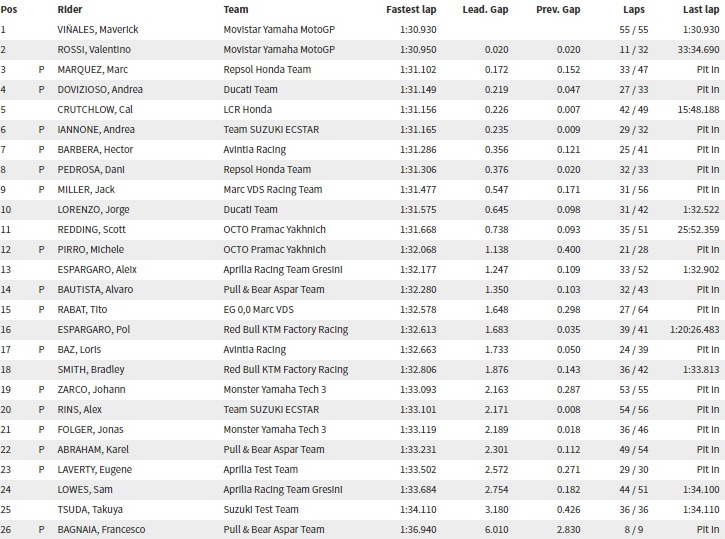Select the Suzuki Test Team name
The height and width of the screenshot is (539, 725).
tap(266, 509)
